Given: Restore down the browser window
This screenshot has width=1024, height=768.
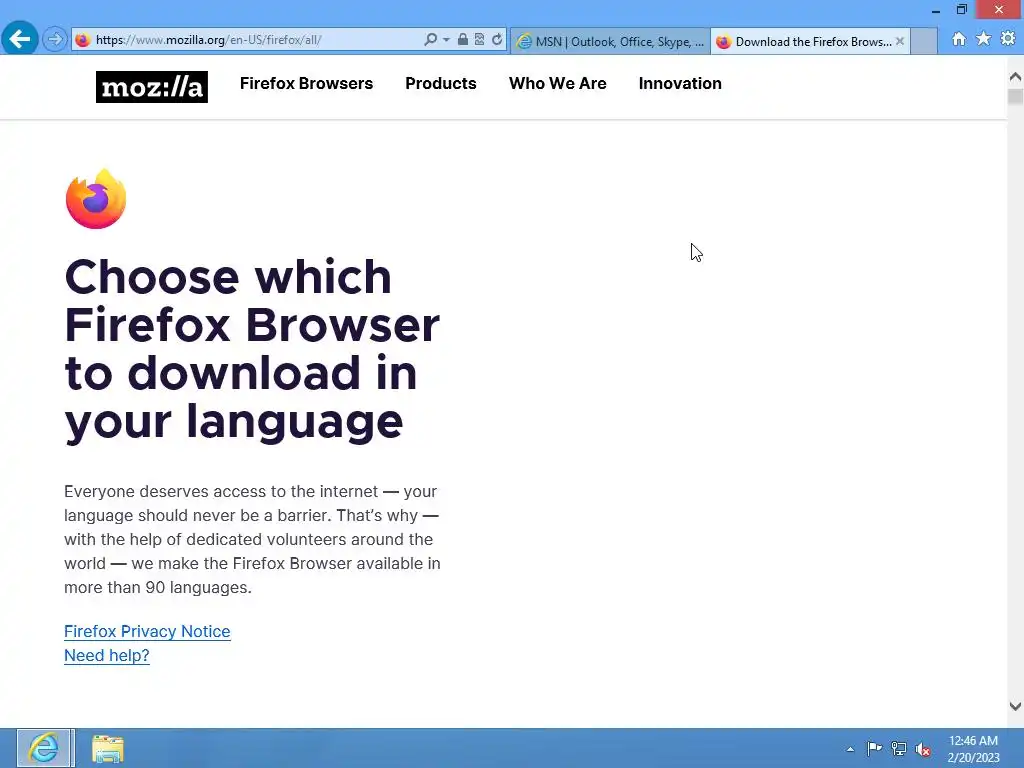Looking at the screenshot, I should 961,10.
